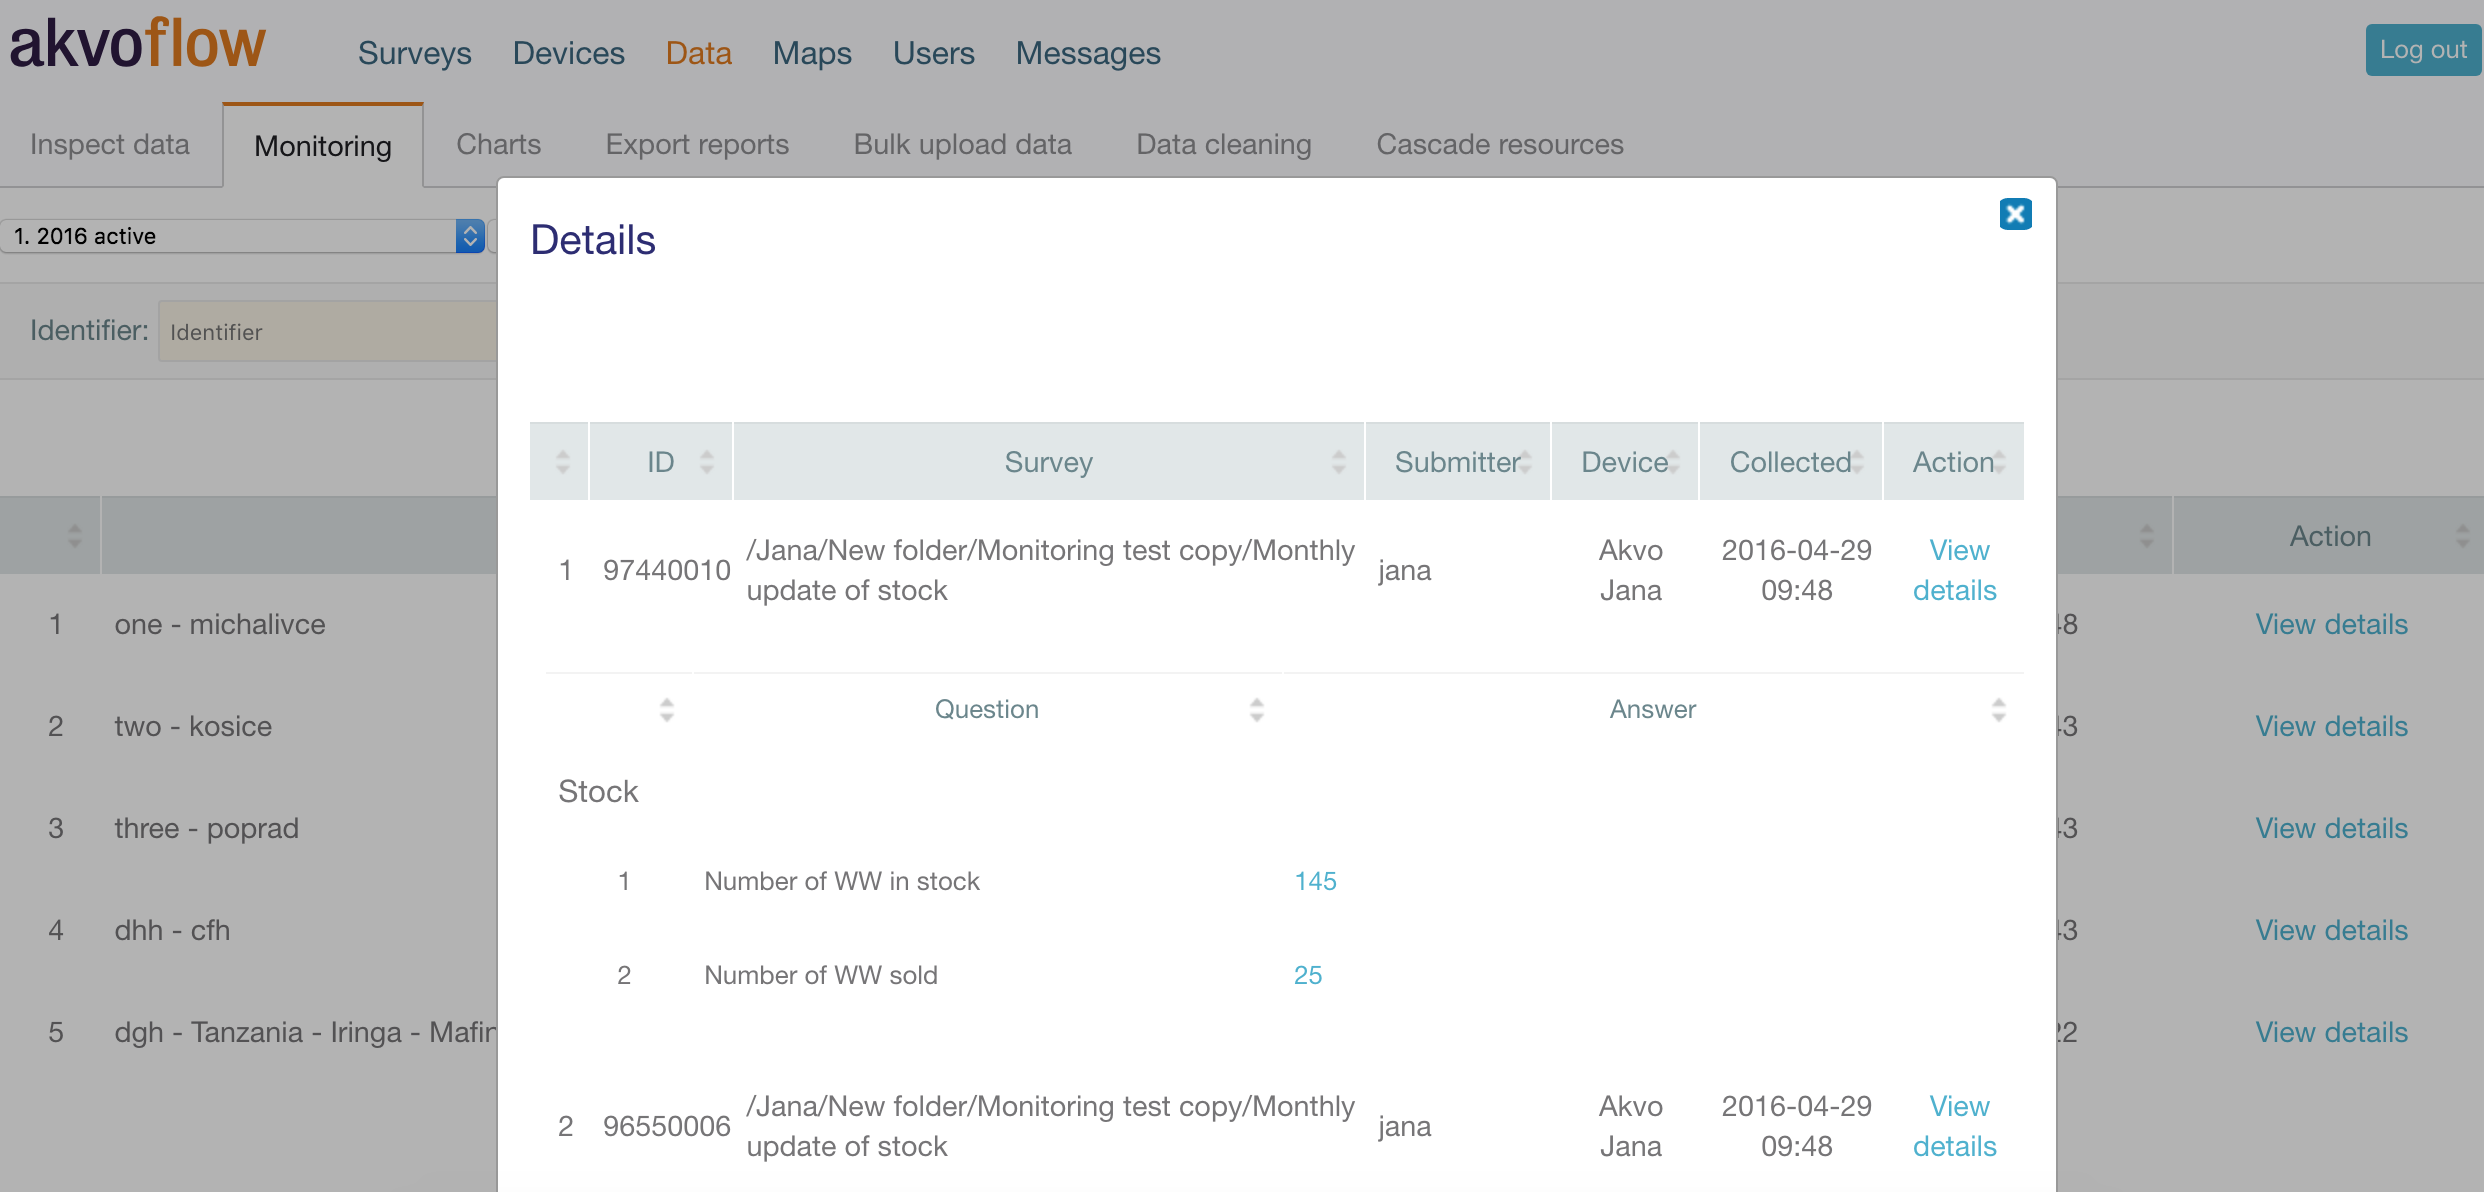Sort background table by Action column arrows
The image size is (2484, 1192).
pyautogui.click(x=2462, y=536)
